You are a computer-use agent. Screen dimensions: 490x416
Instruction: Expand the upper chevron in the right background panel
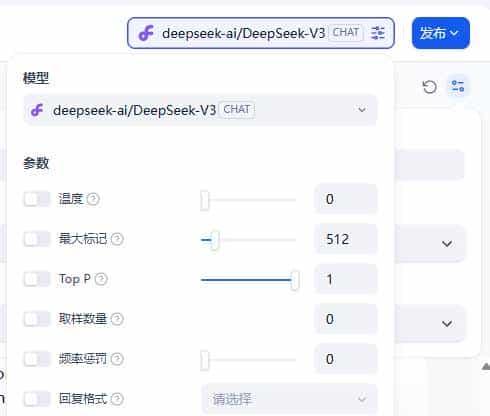point(447,244)
